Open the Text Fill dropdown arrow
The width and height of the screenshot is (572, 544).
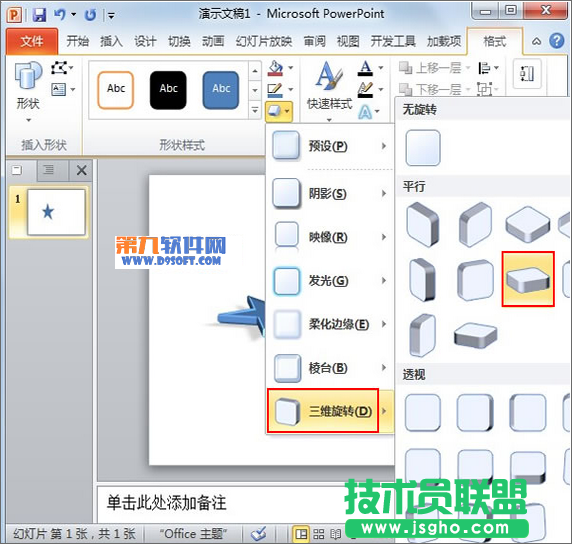(381, 68)
